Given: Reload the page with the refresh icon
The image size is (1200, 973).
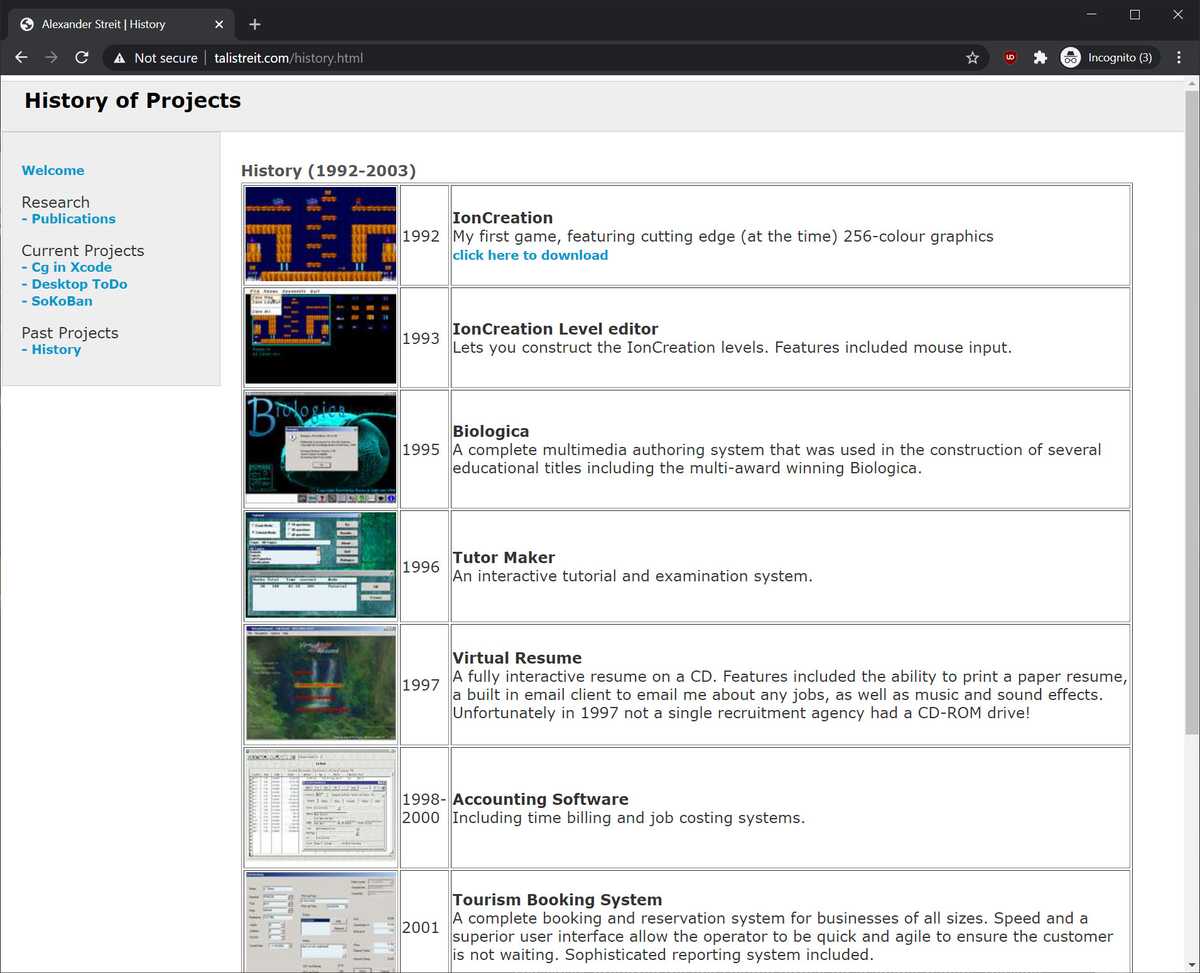Looking at the screenshot, I should pyautogui.click(x=82, y=58).
